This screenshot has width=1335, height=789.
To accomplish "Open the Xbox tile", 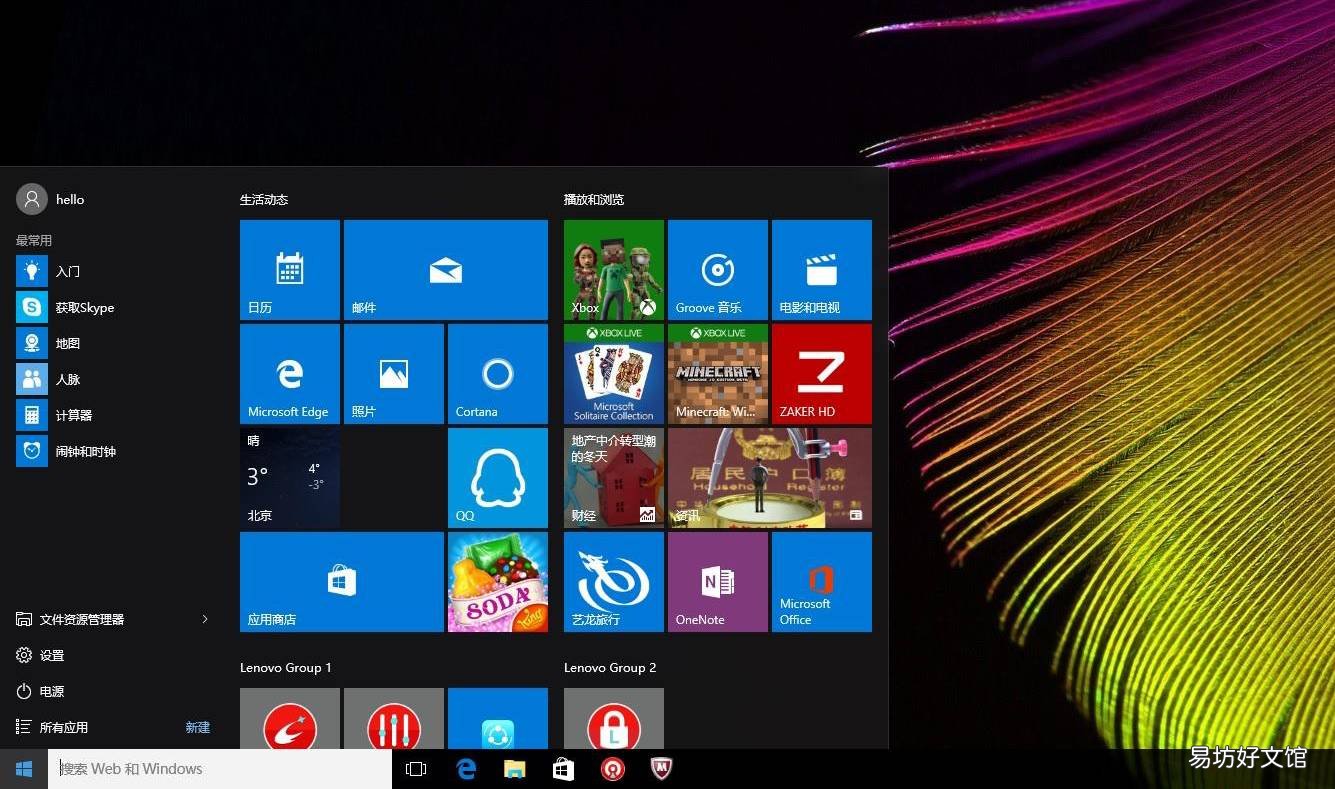I will (x=614, y=270).
